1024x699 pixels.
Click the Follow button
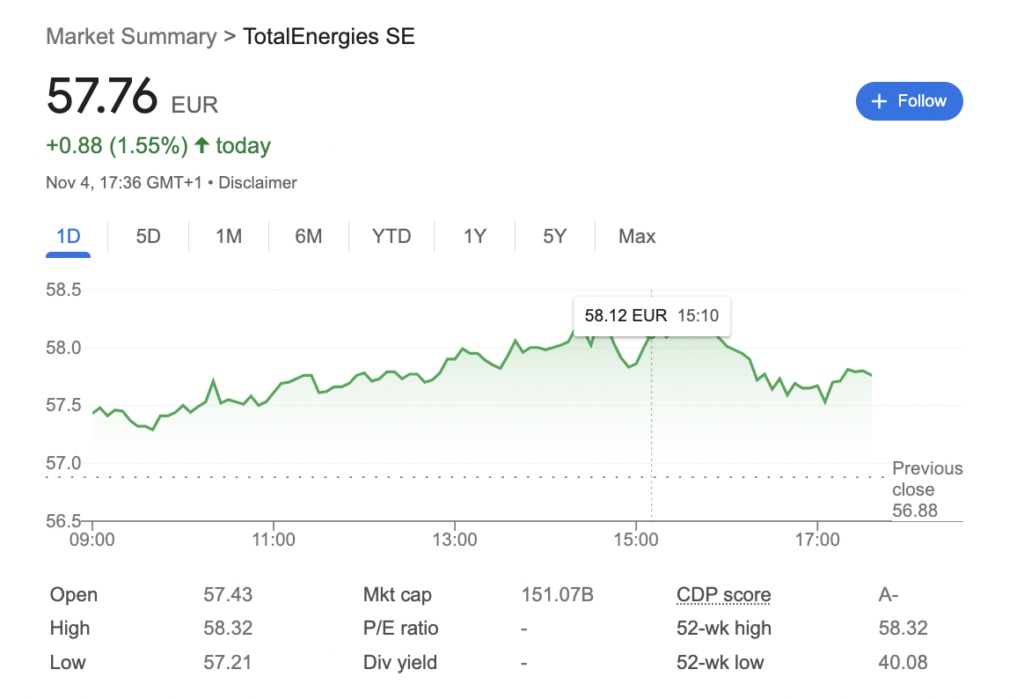(x=909, y=101)
